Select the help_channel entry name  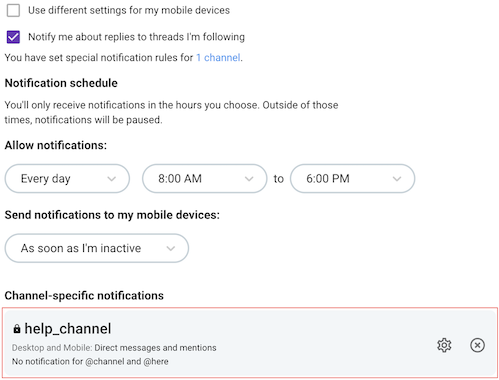[68, 329]
